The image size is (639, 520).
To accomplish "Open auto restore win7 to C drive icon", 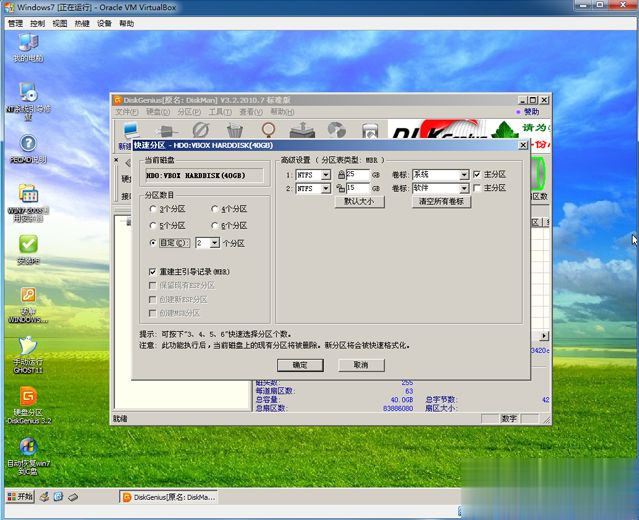I will click(28, 456).
